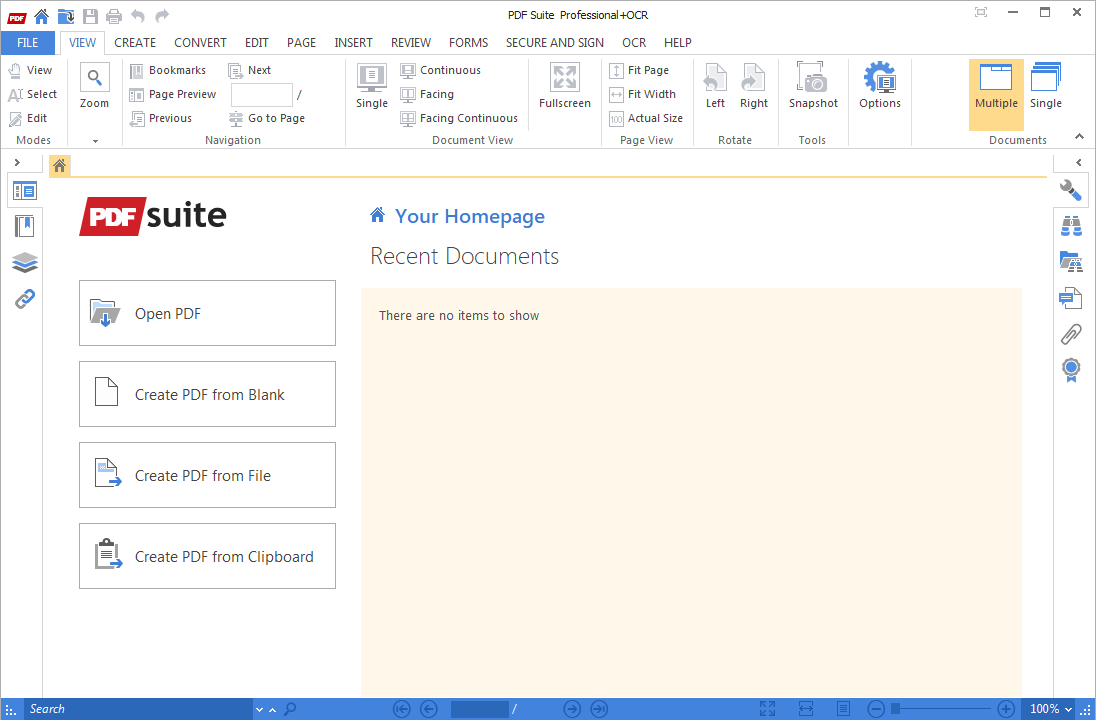Click Create PDF from File
Viewport: 1096px width, 720px height.
(x=207, y=475)
